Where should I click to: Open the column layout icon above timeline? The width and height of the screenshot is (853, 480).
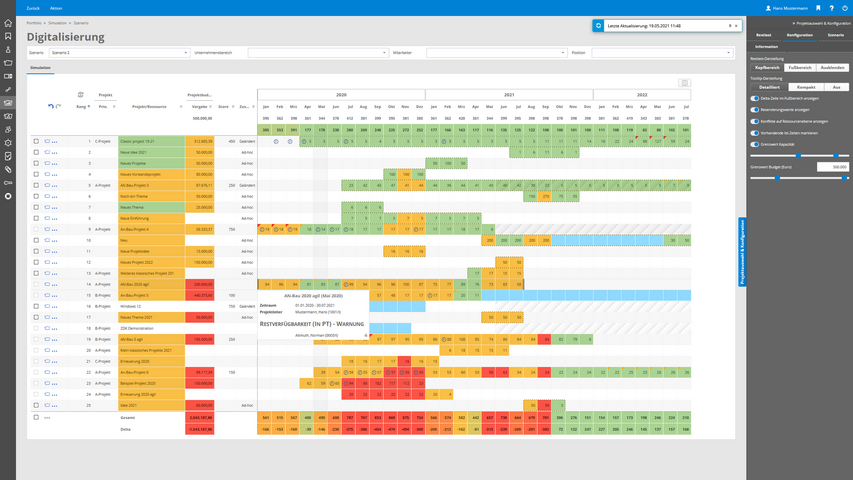684,83
